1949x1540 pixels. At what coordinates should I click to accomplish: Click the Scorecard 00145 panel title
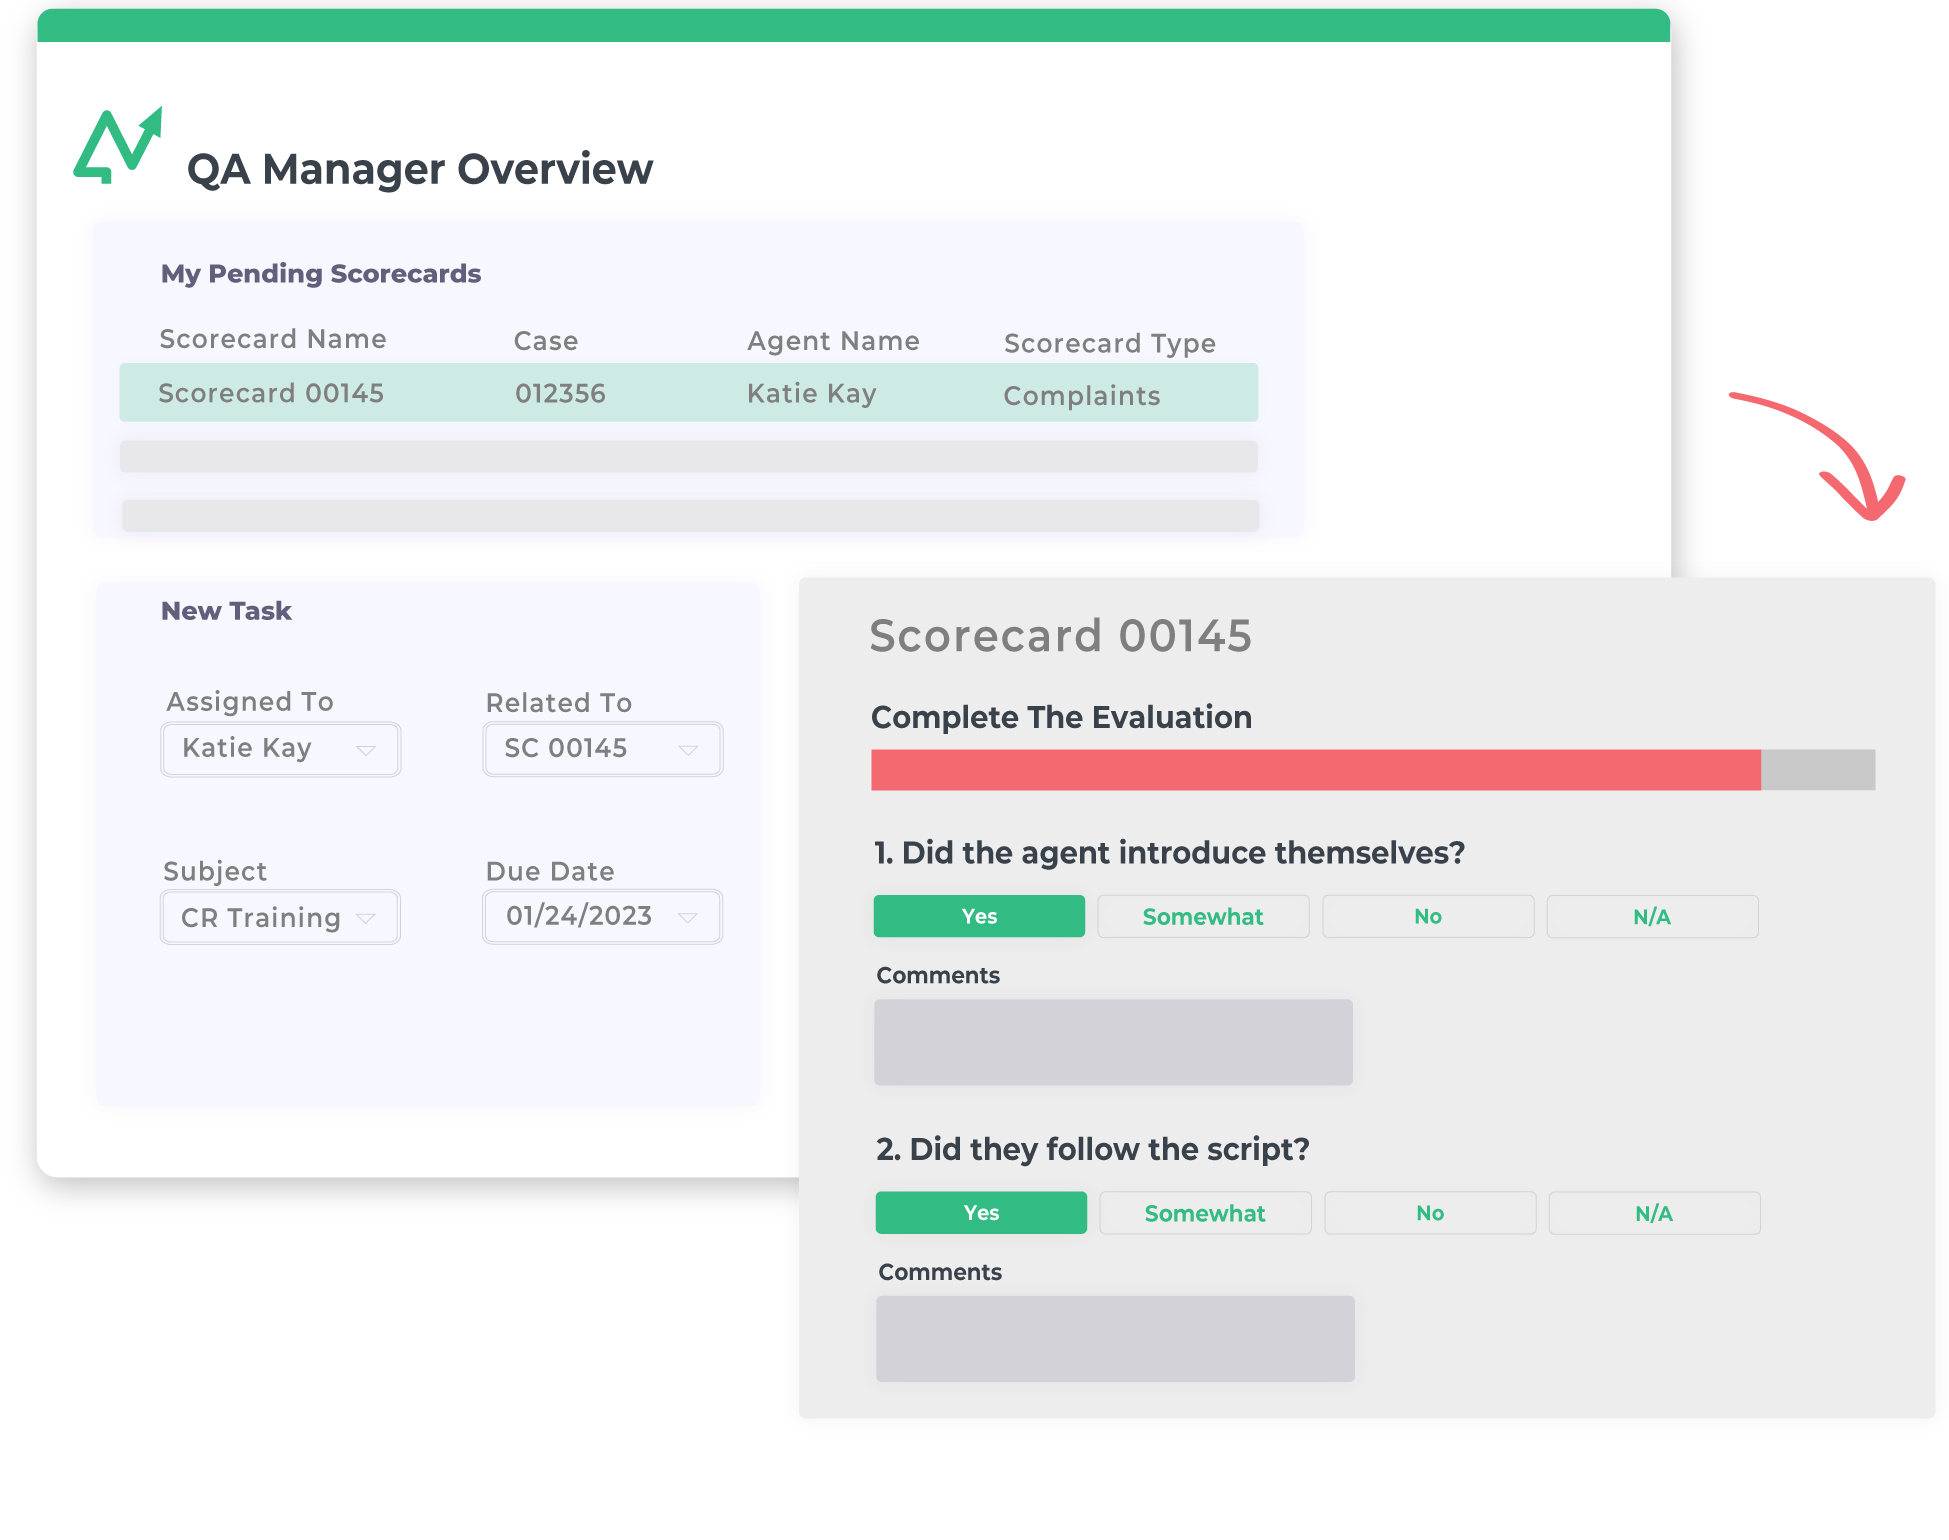point(1062,635)
